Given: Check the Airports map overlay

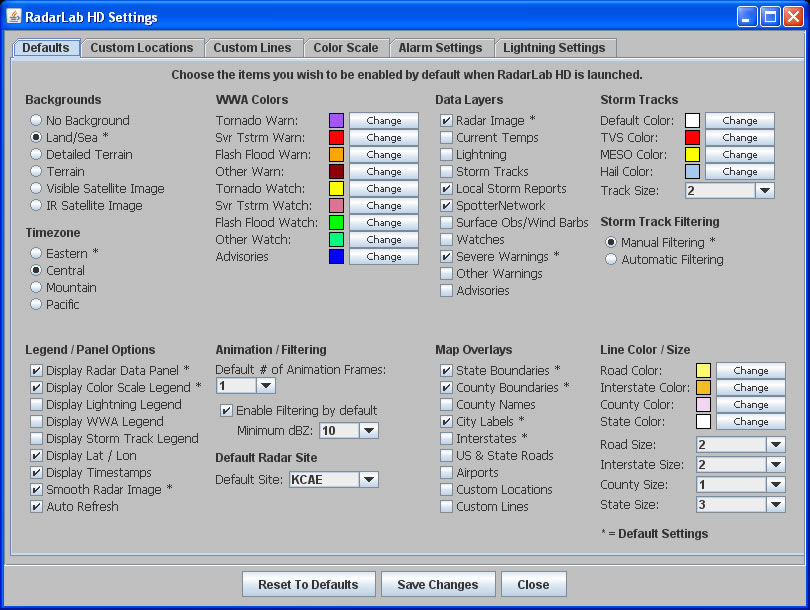Looking at the screenshot, I should tap(470, 473).
